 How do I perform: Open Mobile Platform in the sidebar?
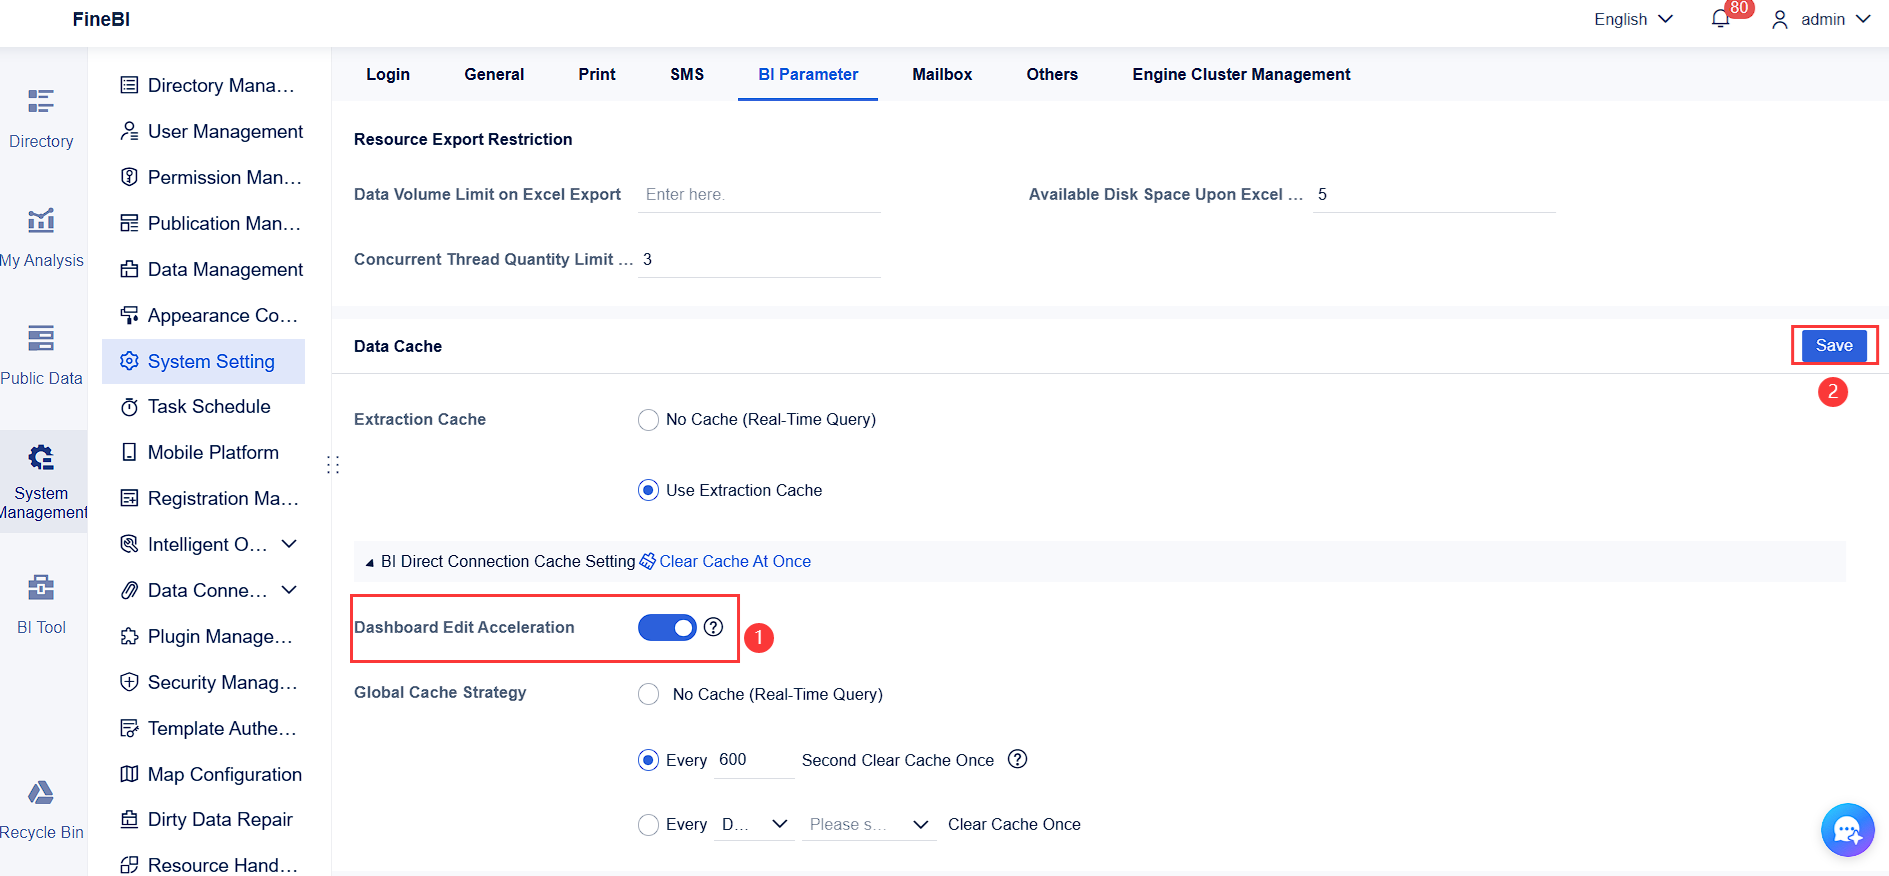click(x=199, y=453)
